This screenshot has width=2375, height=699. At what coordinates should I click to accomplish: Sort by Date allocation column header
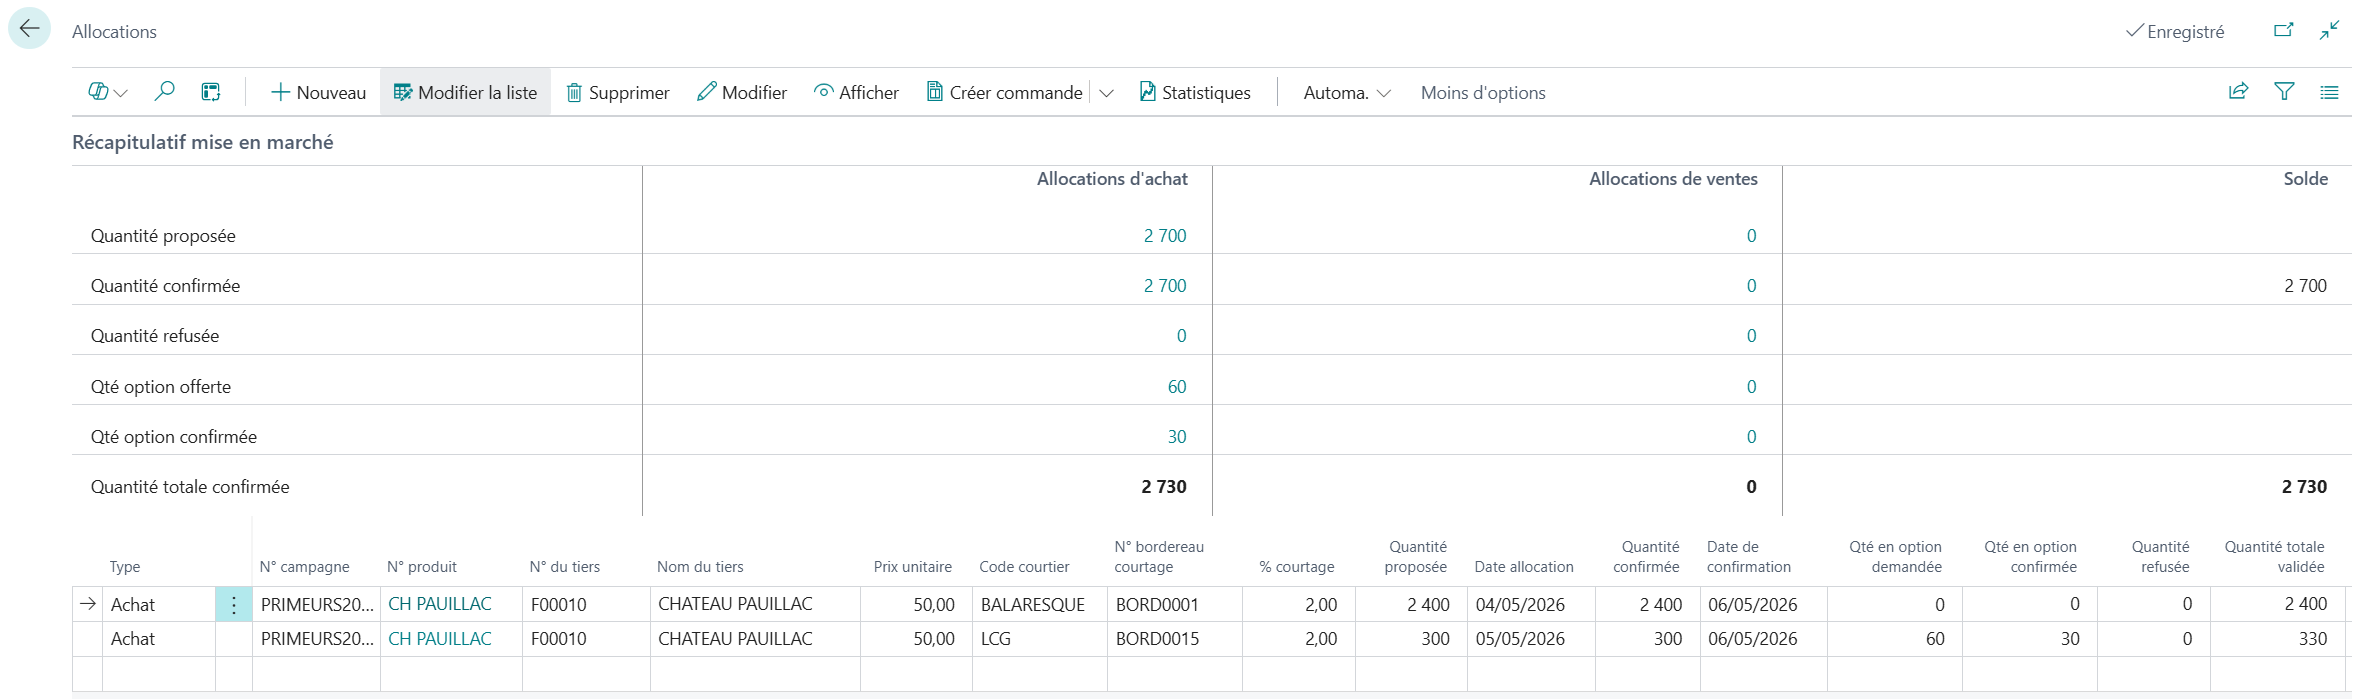[x=1523, y=567]
